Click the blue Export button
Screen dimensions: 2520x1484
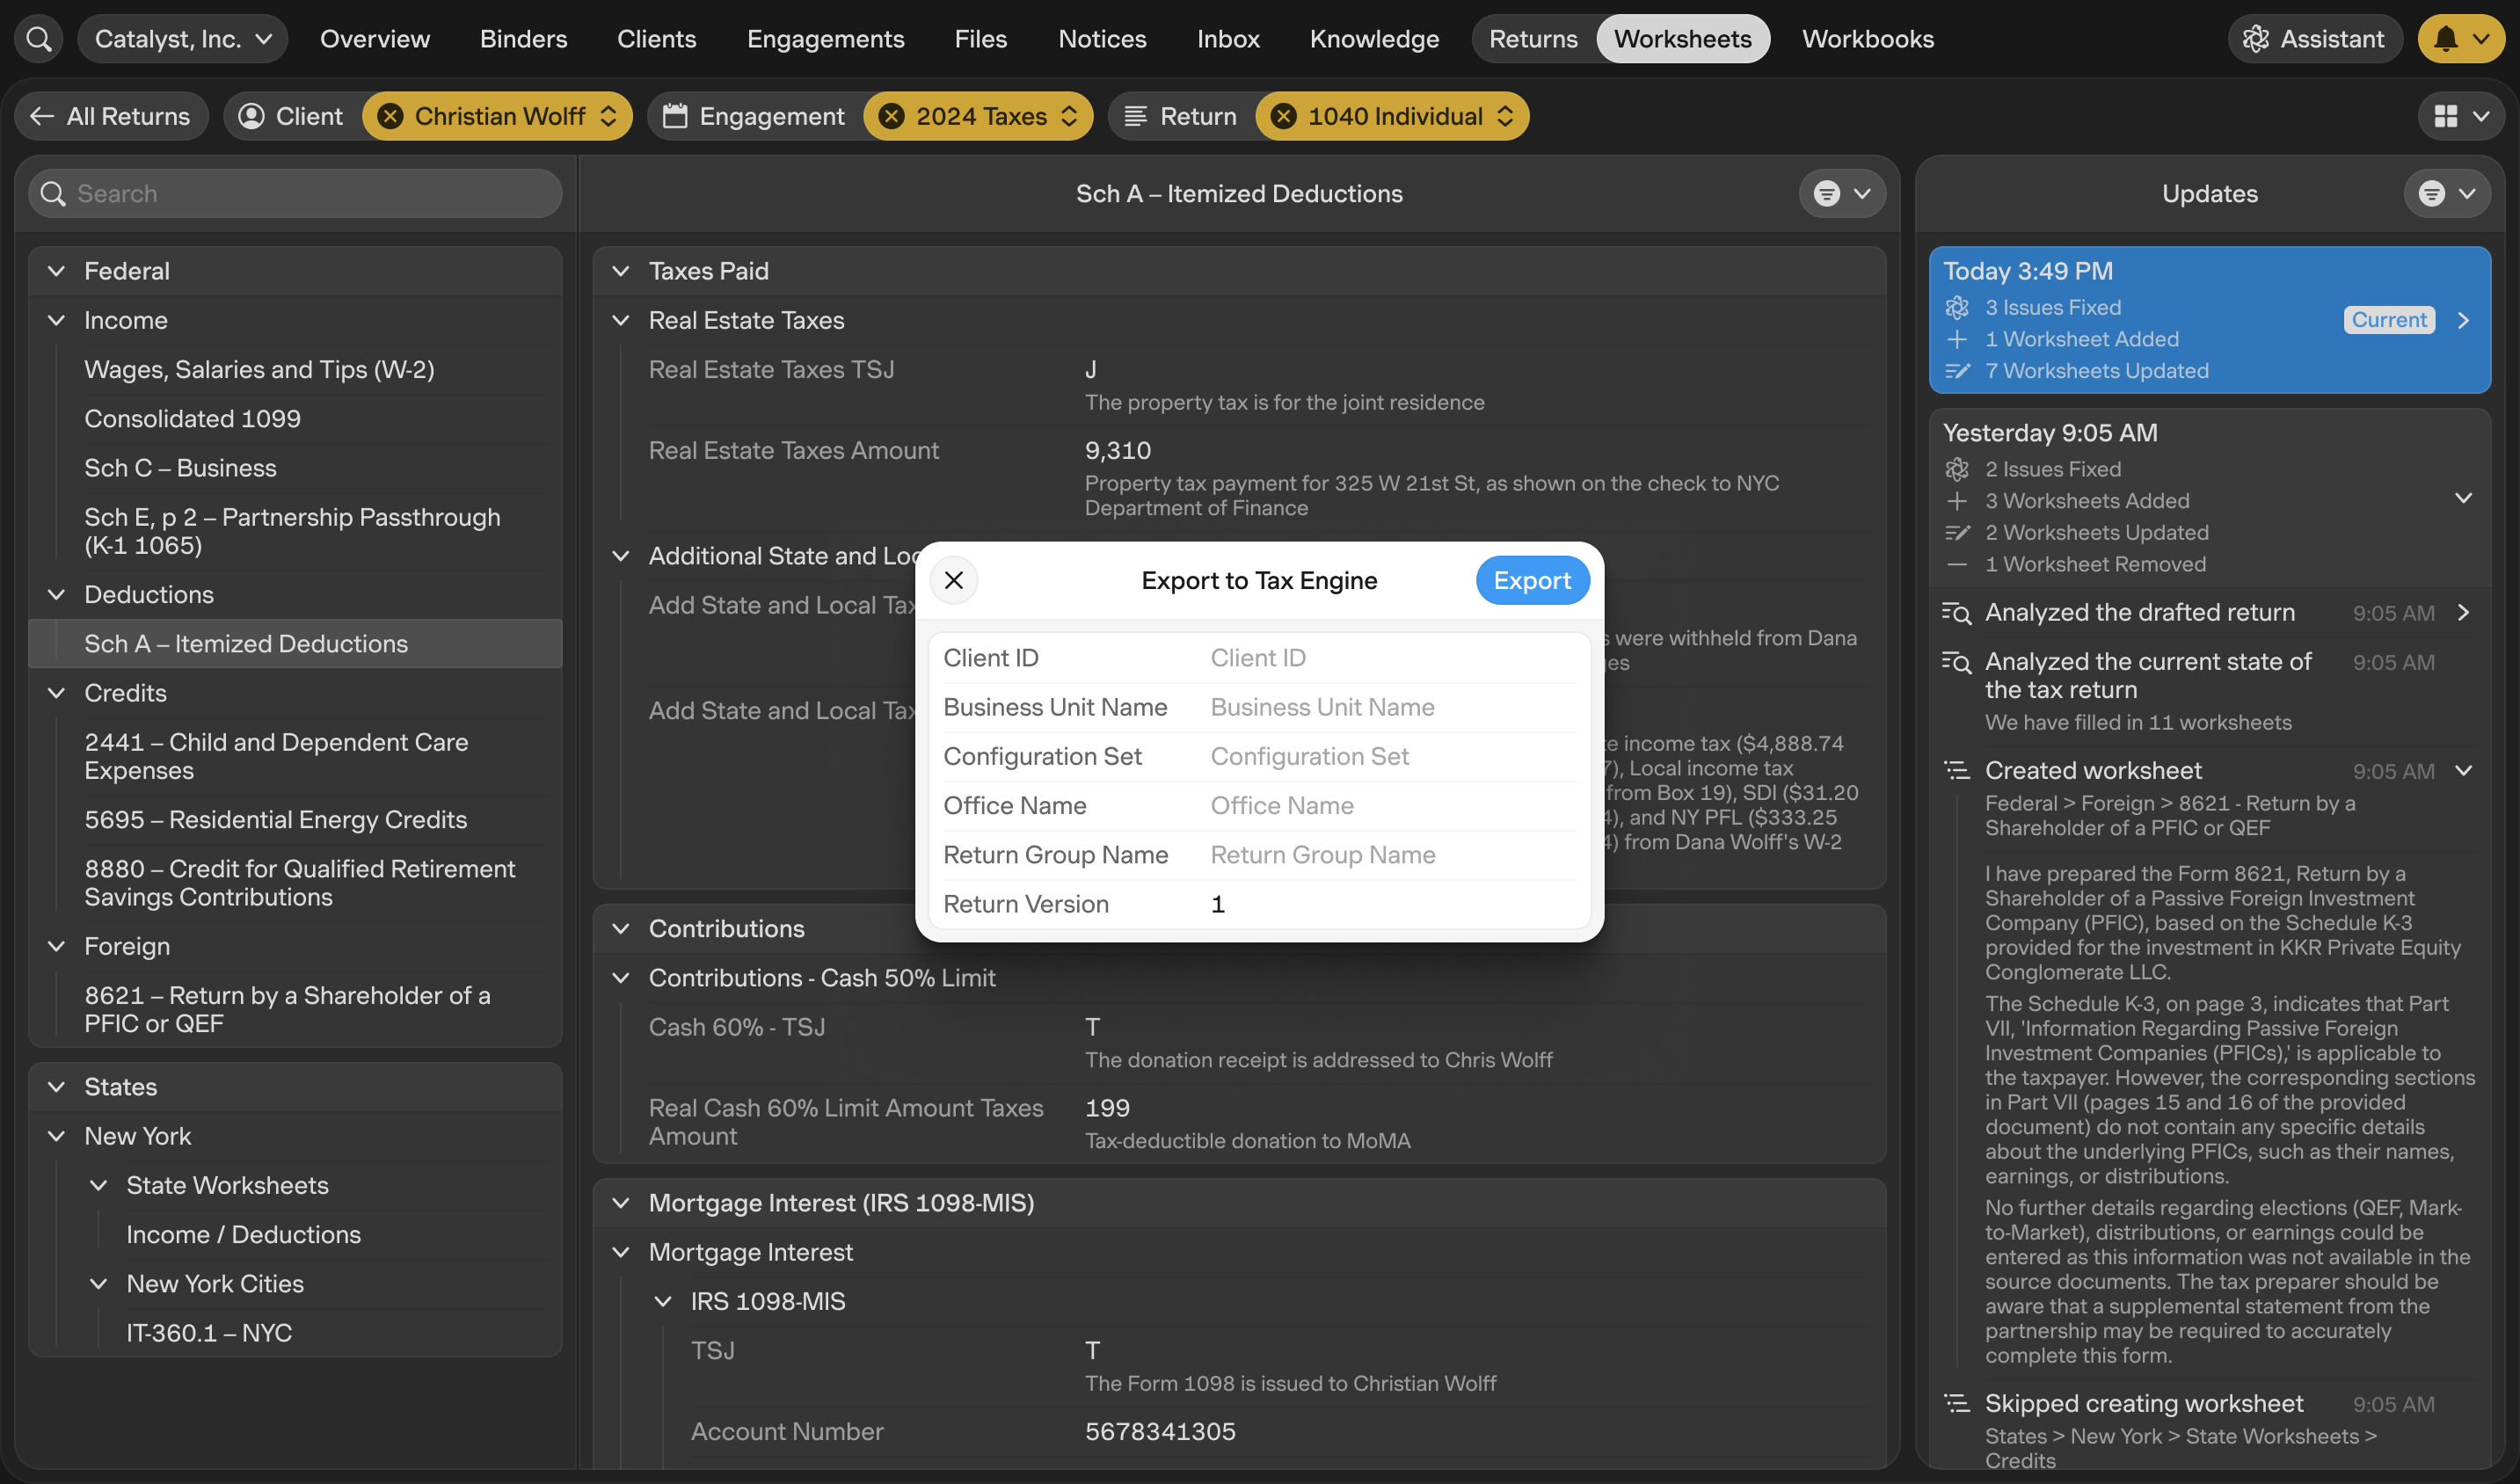(x=1531, y=580)
